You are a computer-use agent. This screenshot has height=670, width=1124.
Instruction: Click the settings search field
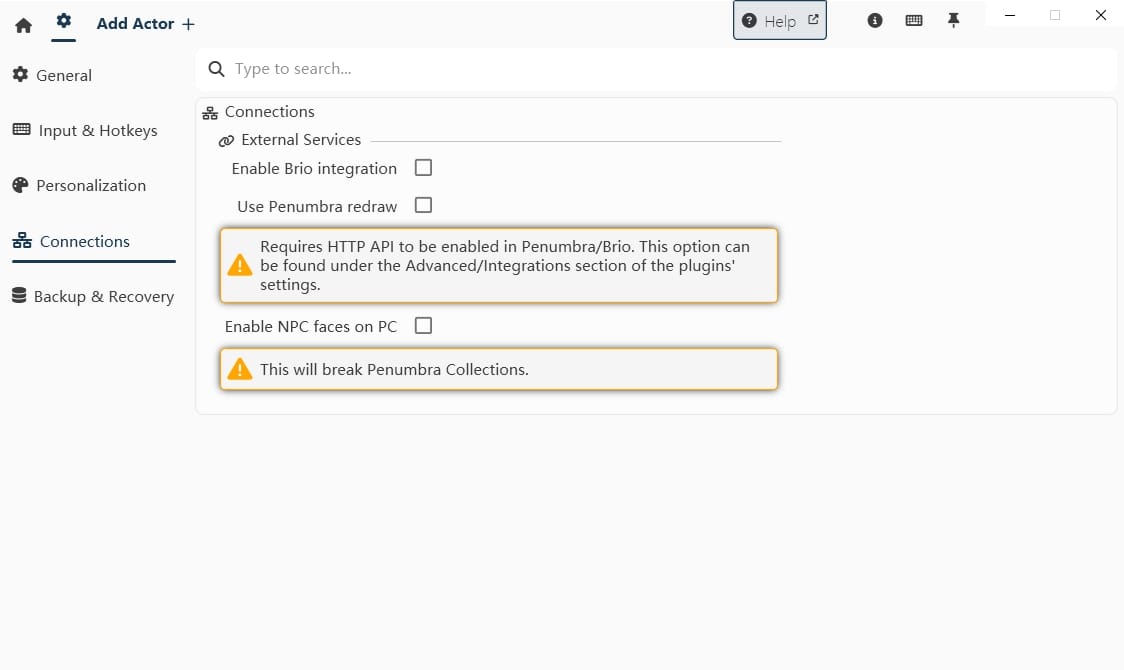point(670,69)
